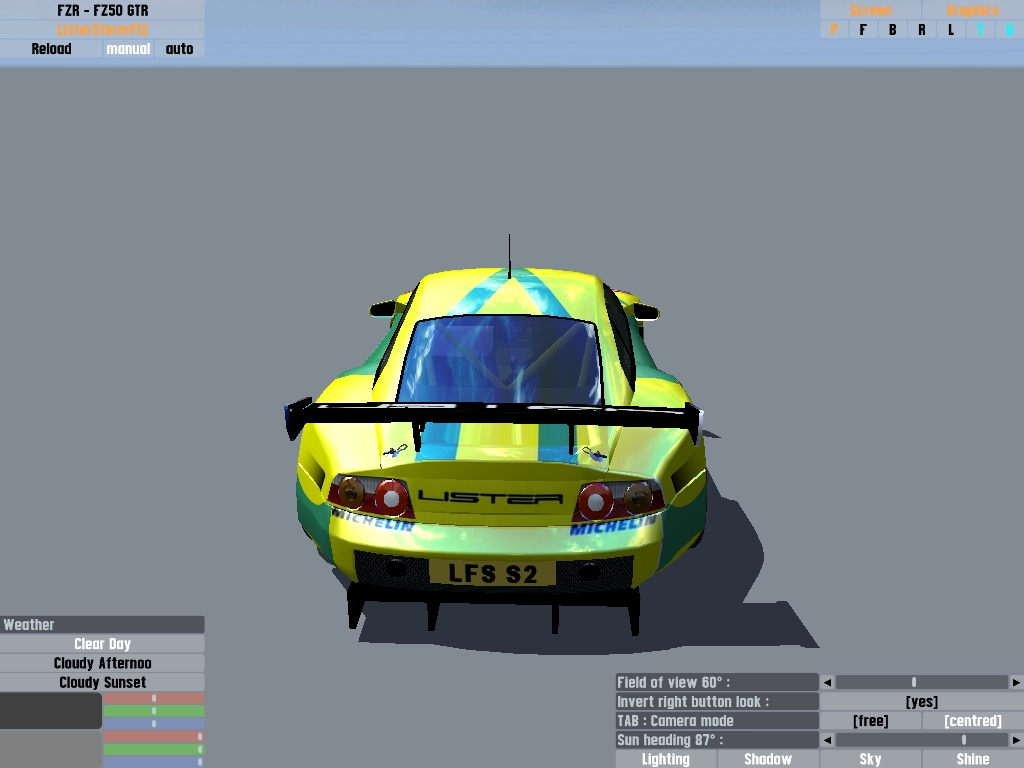Reload the car skin
The width and height of the screenshot is (1024, 768).
(51, 48)
